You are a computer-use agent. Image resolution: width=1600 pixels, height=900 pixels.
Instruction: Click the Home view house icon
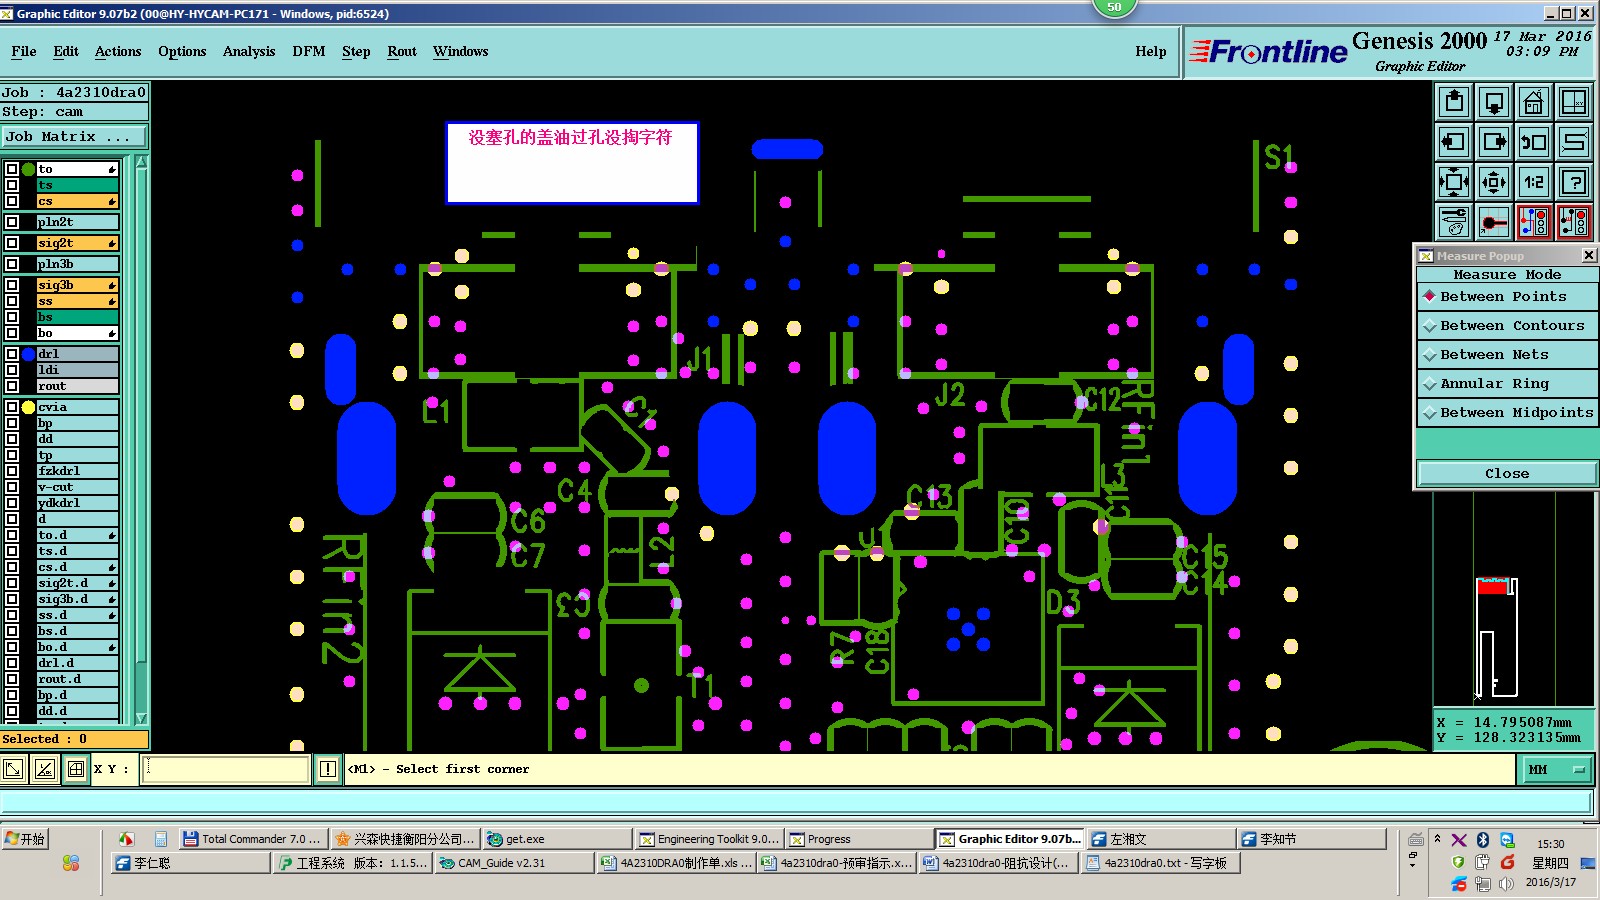[x=1534, y=102]
